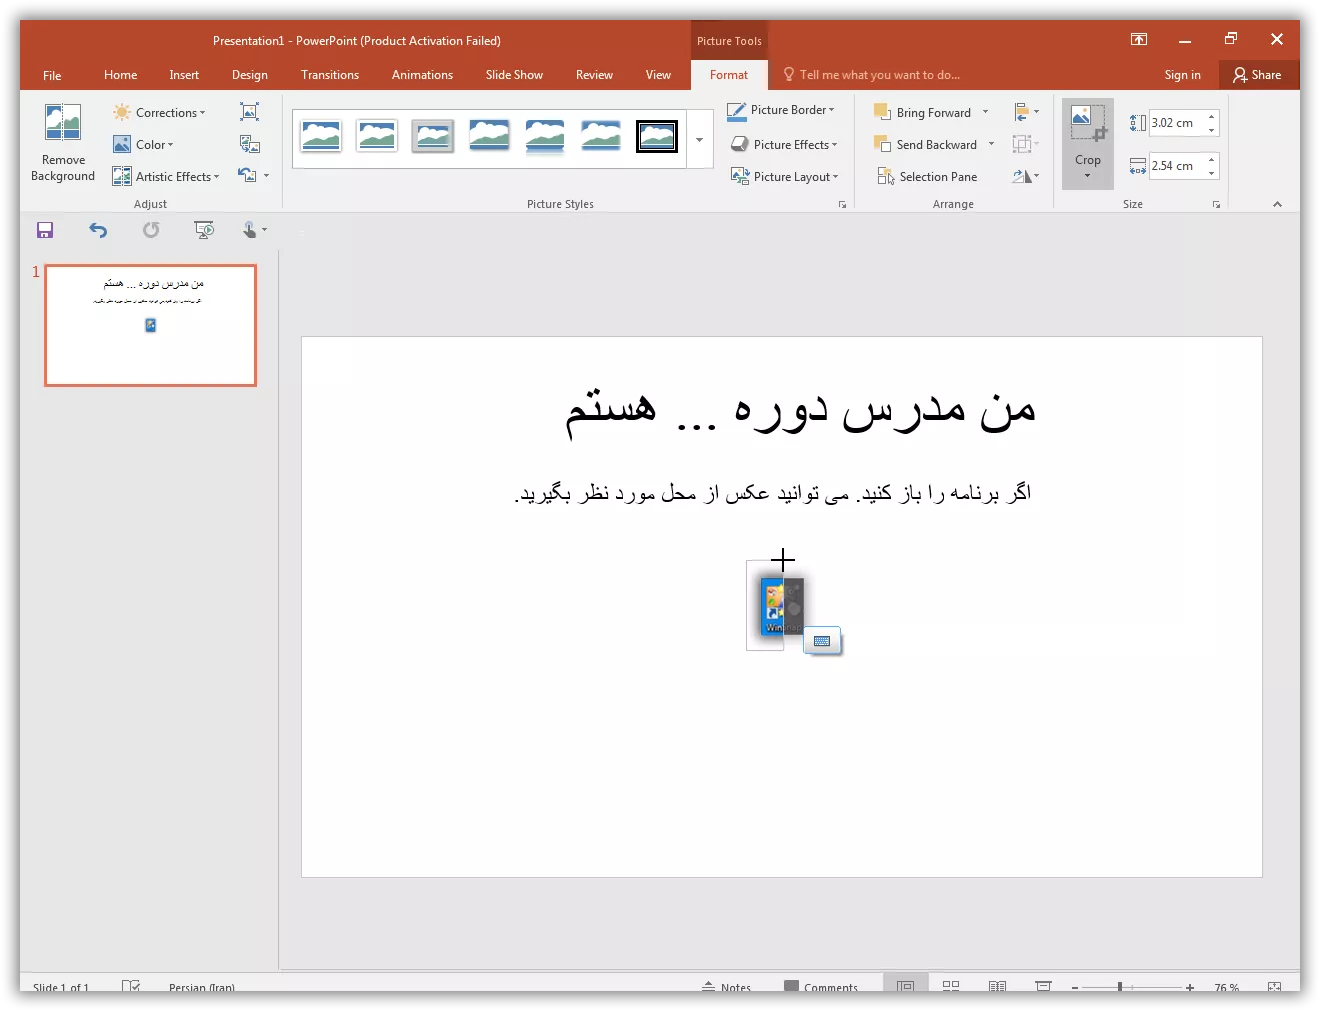Open Selection Pane

point(928,177)
